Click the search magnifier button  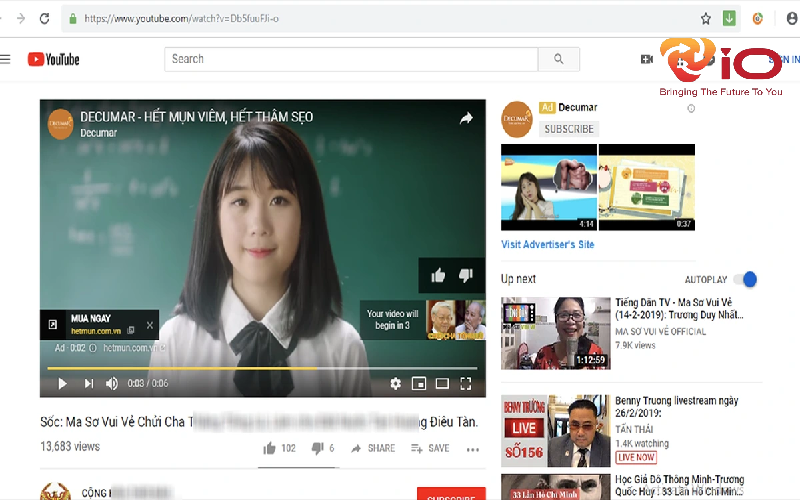pos(559,59)
